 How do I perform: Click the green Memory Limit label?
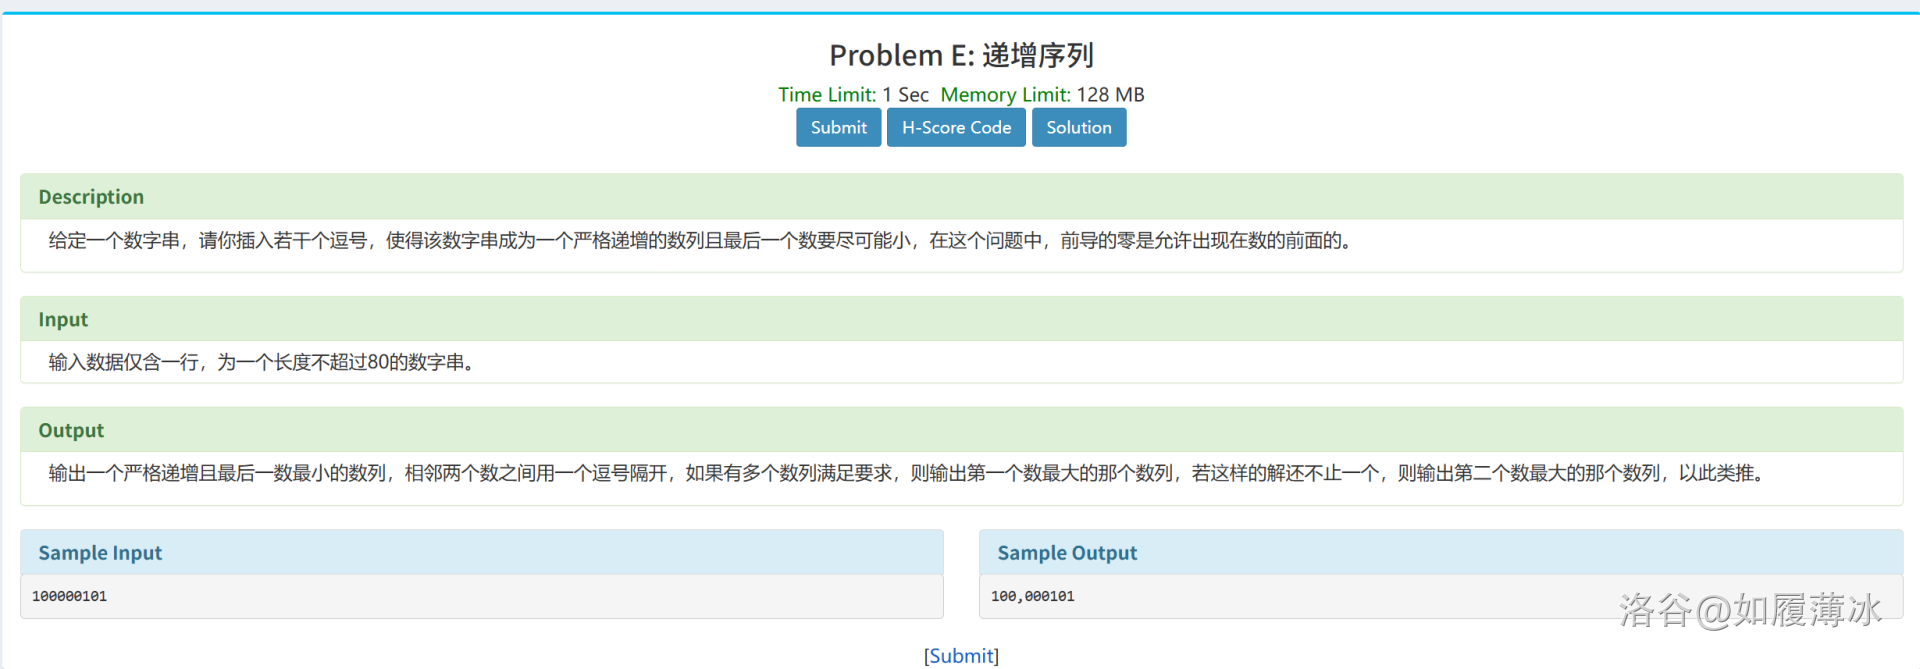click(1005, 95)
